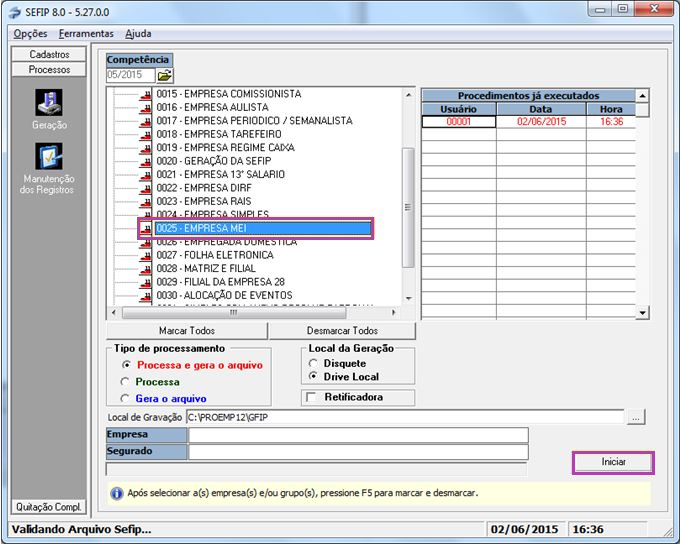Open Manutenção dos Registros icon

point(49,158)
